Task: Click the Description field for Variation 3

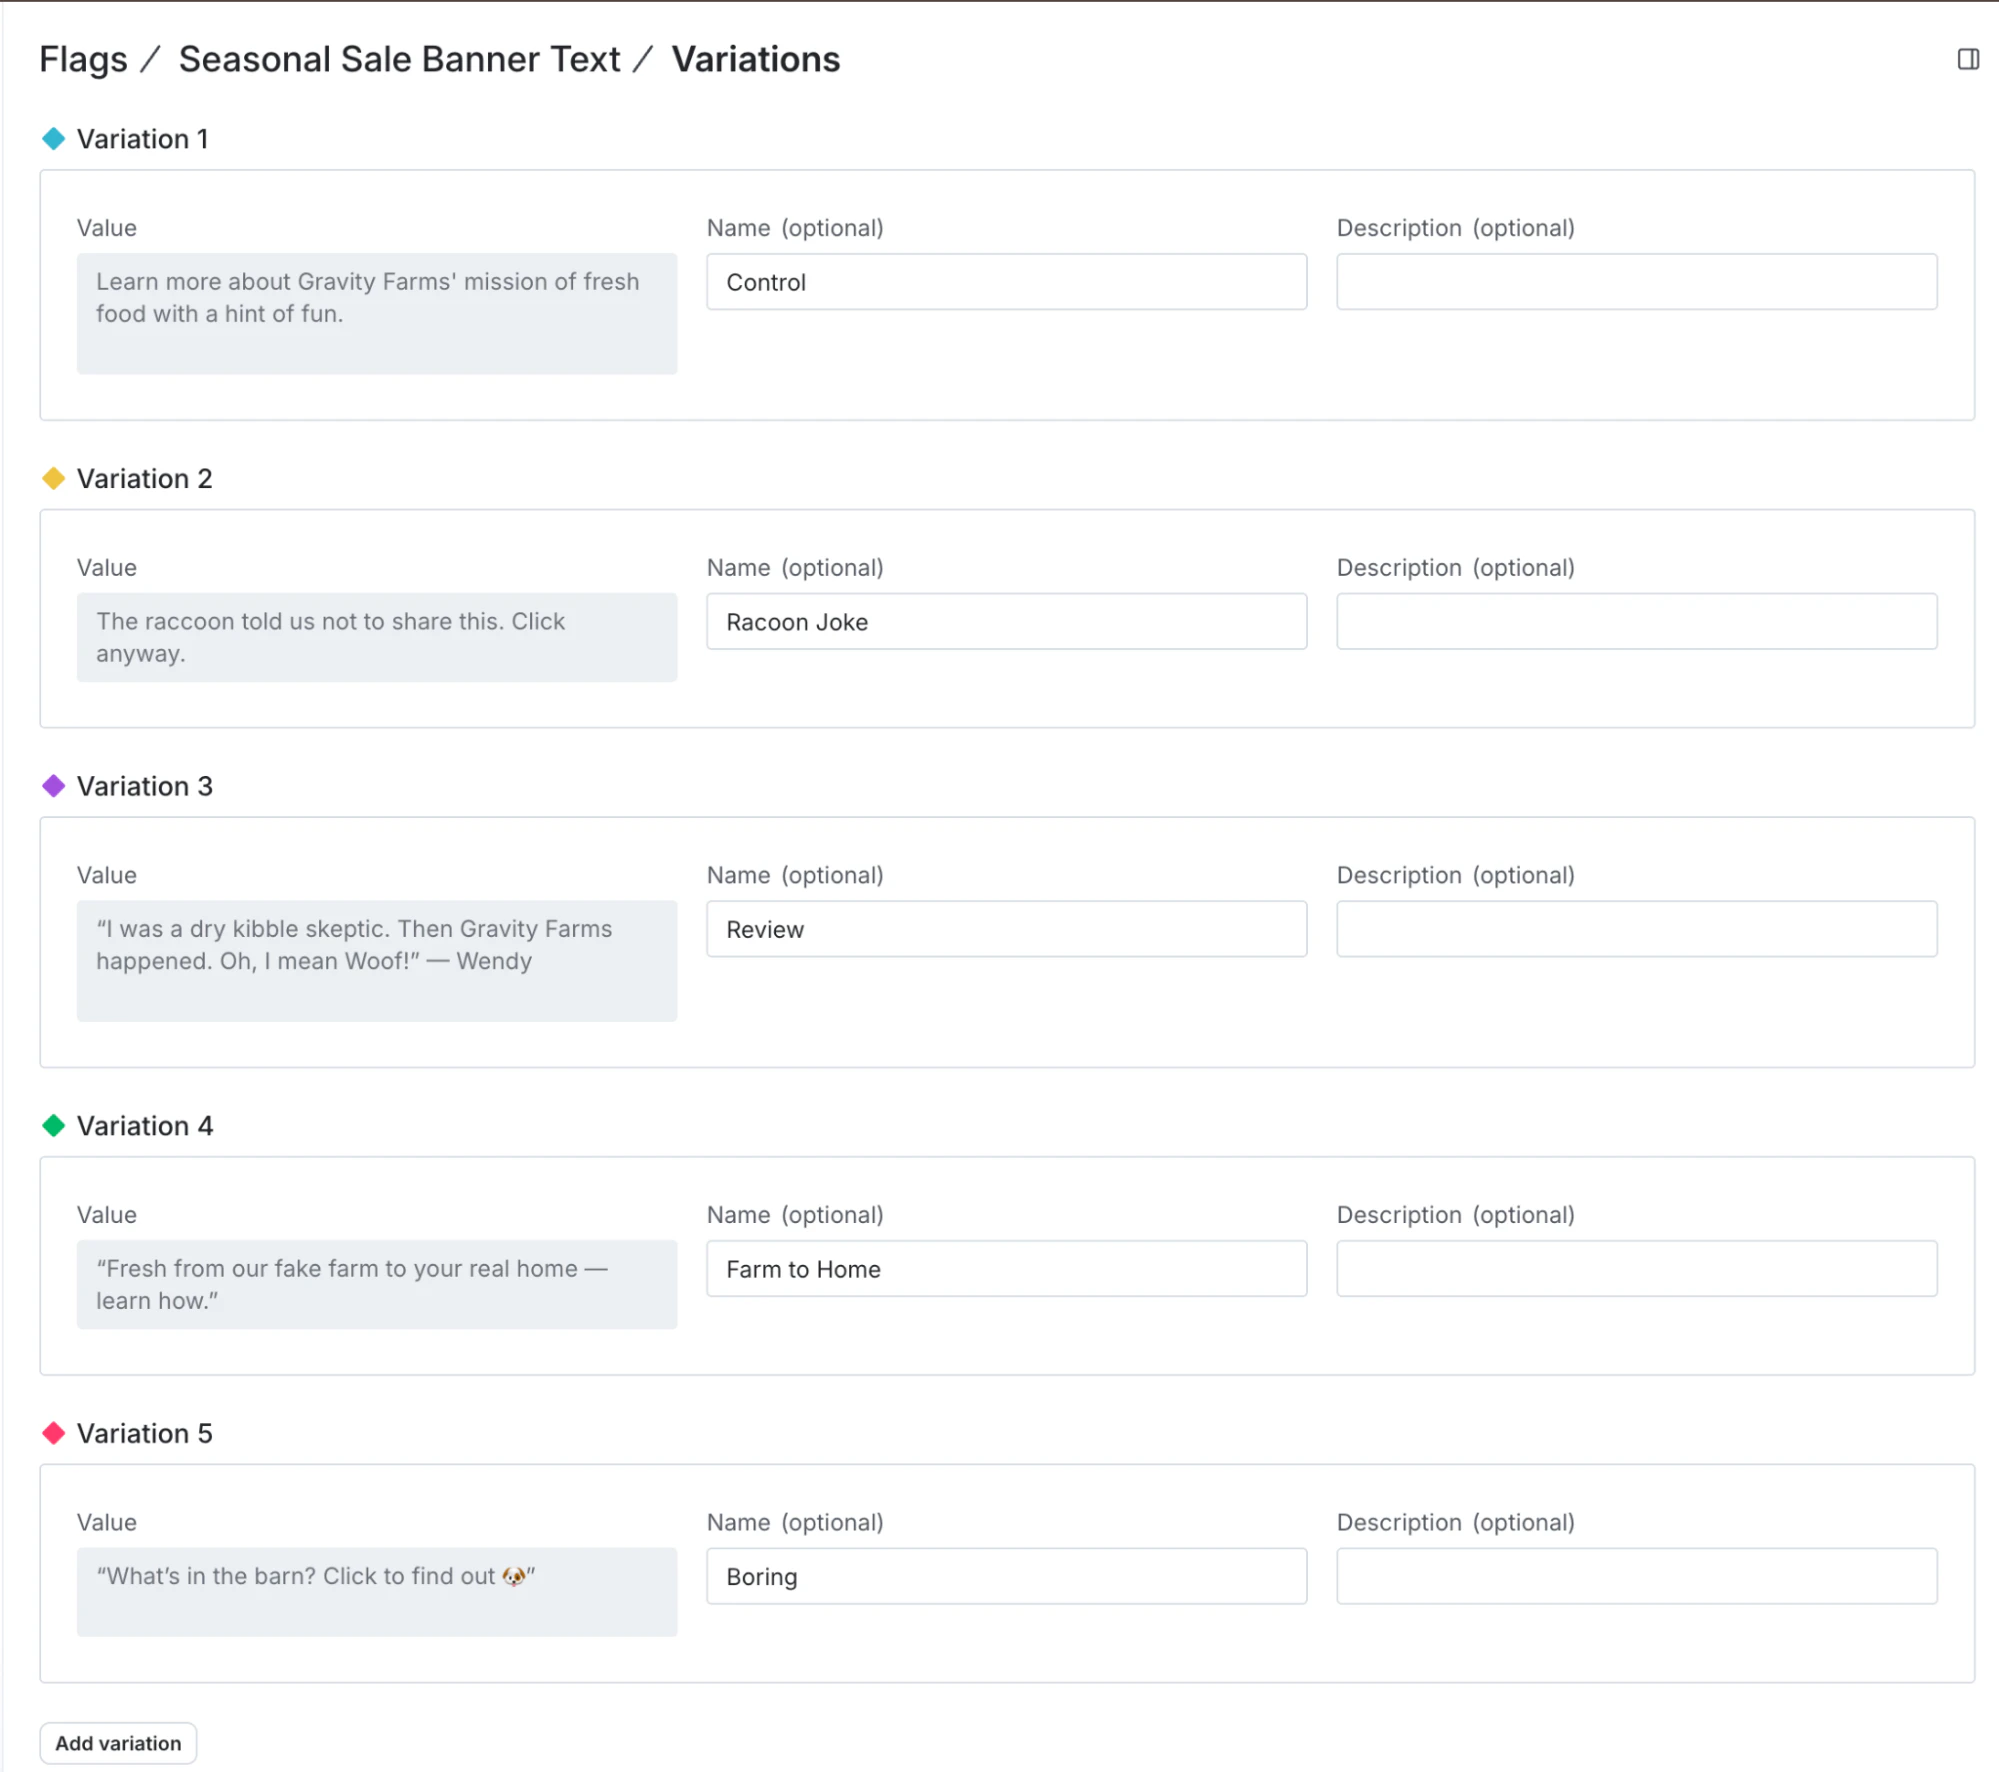Action: click(1634, 929)
